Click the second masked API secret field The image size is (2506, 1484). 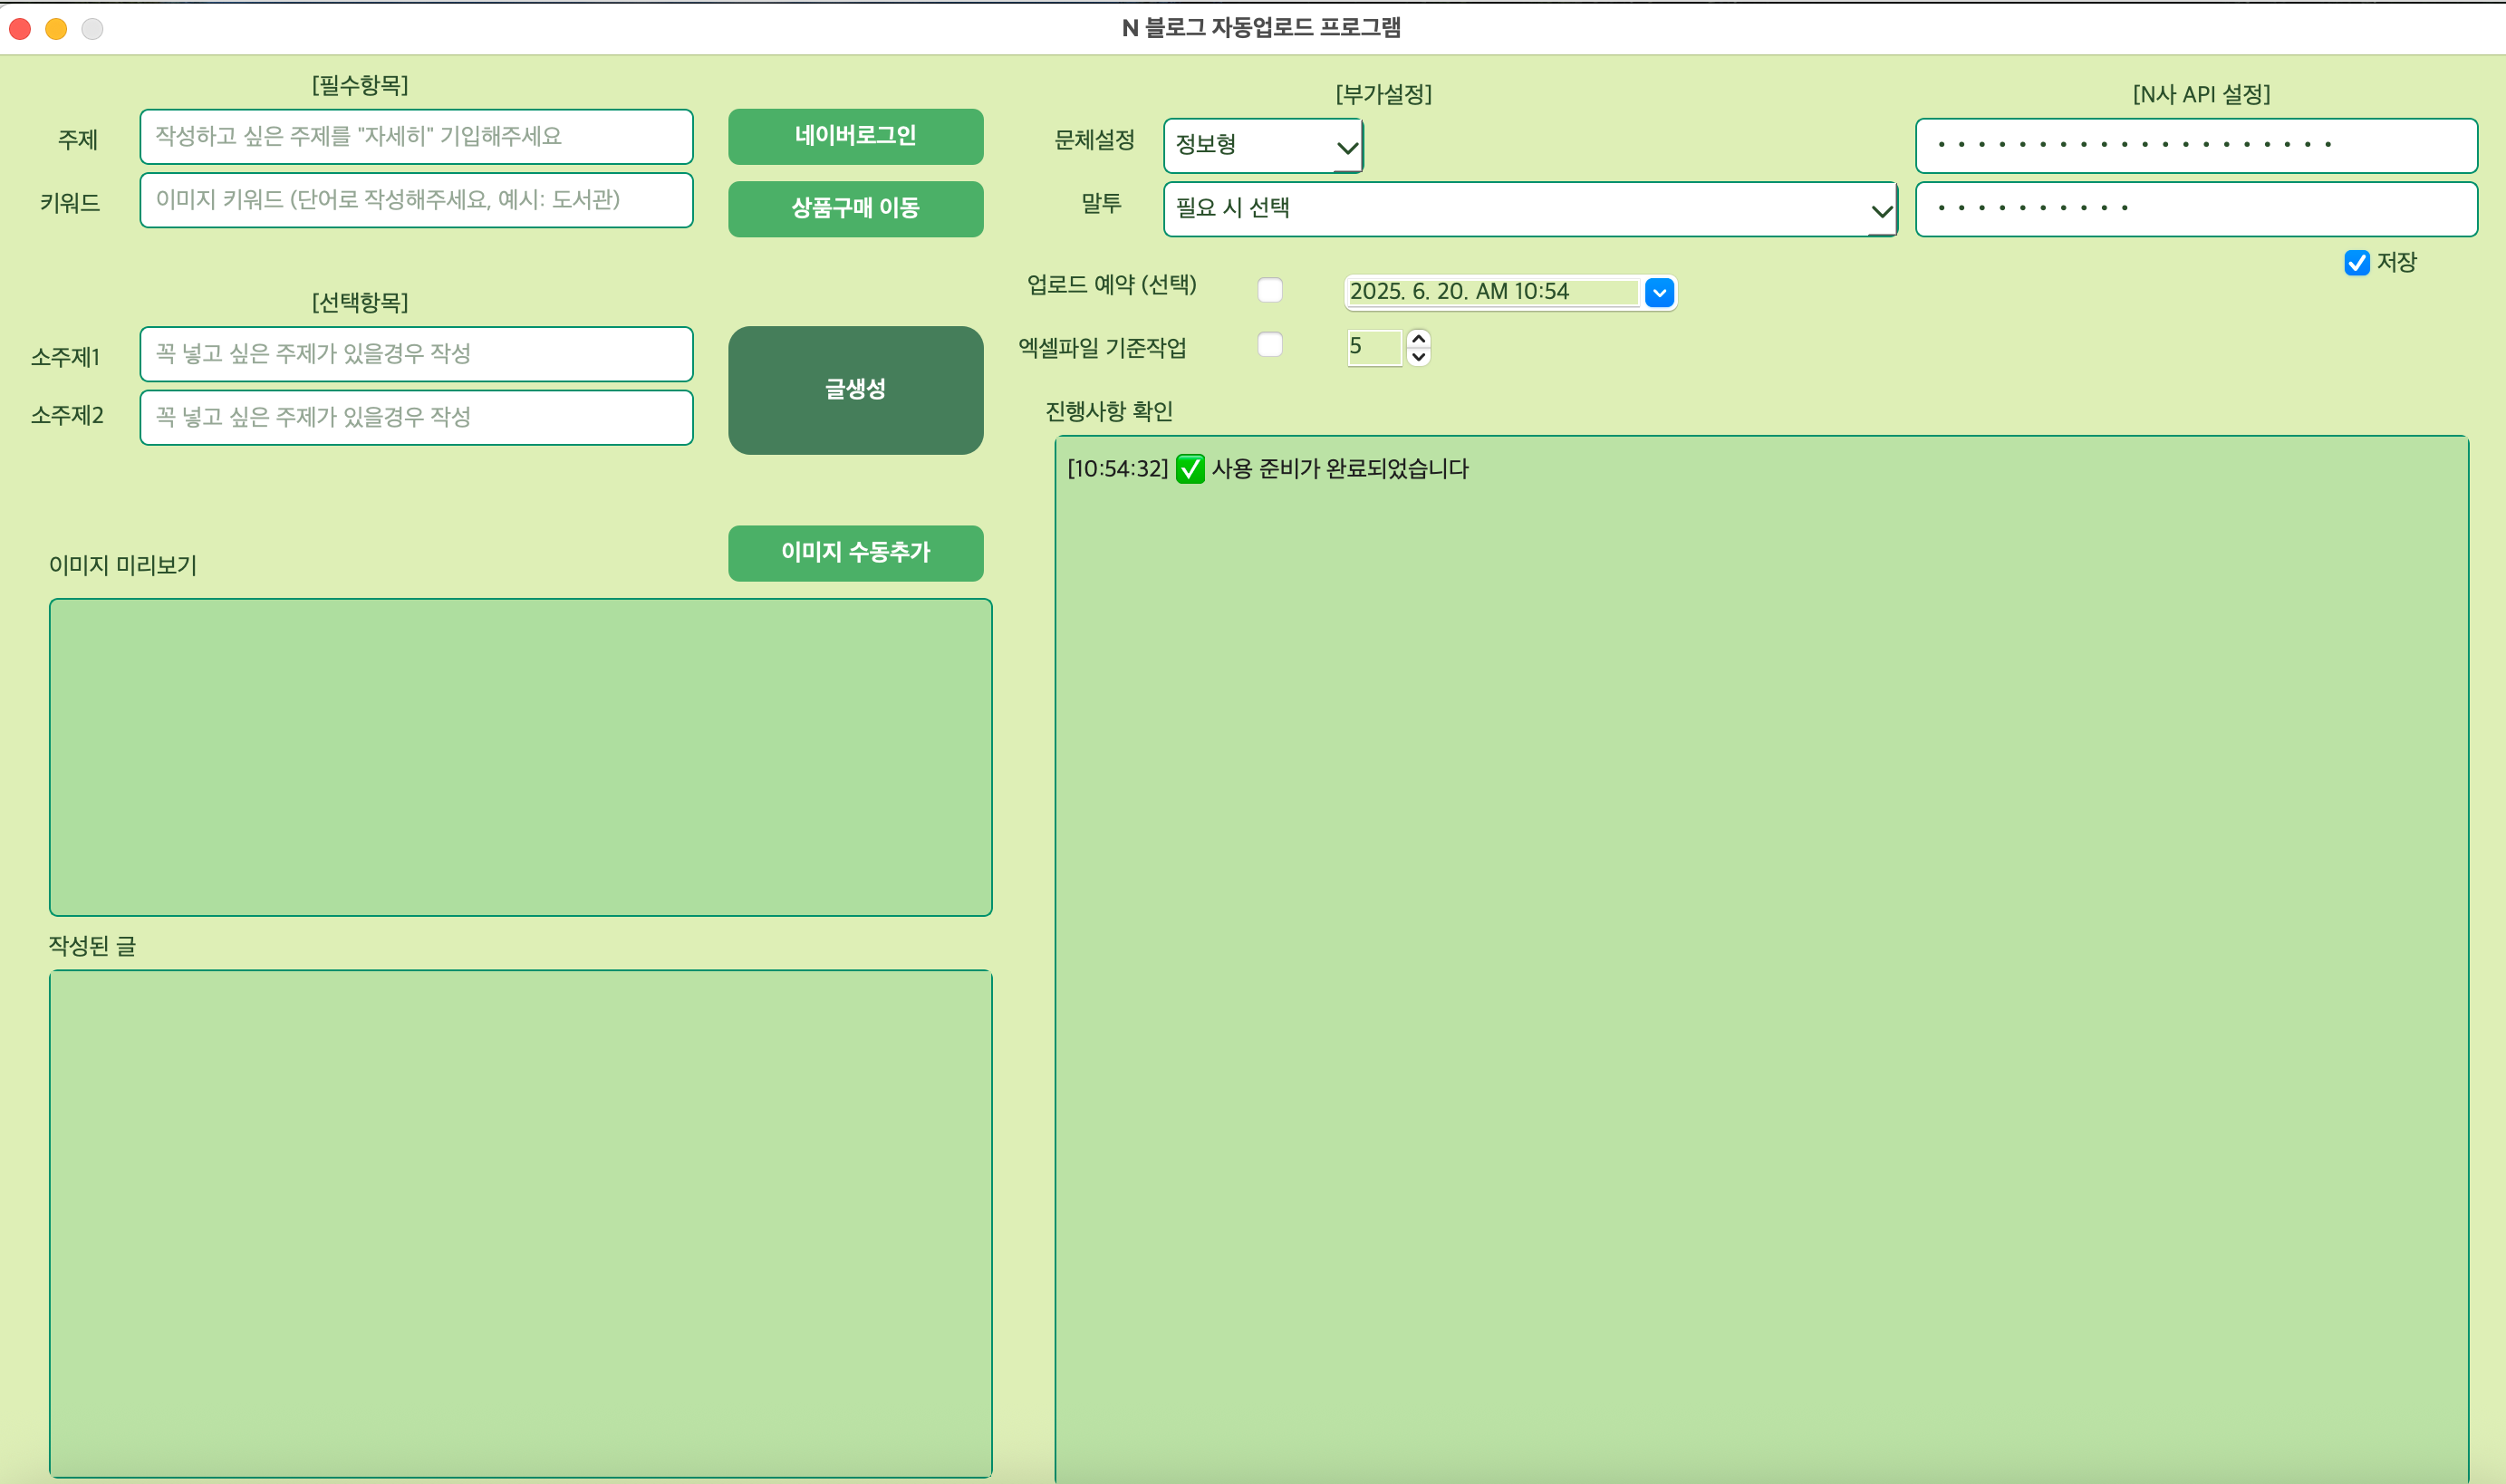pyautogui.click(x=2196, y=209)
